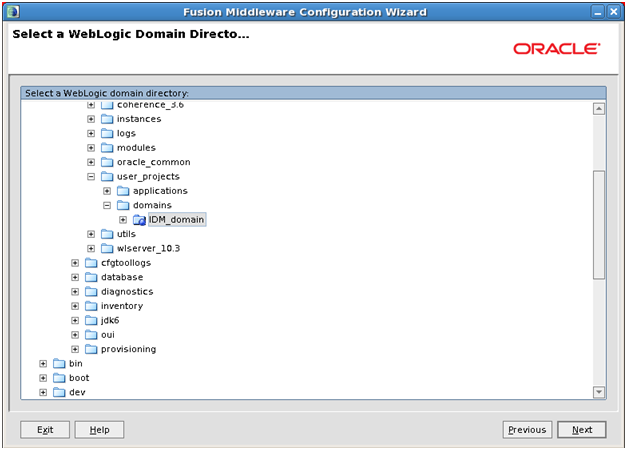Expand the database tree node
This screenshot has height=450, width=627.
[x=75, y=278]
